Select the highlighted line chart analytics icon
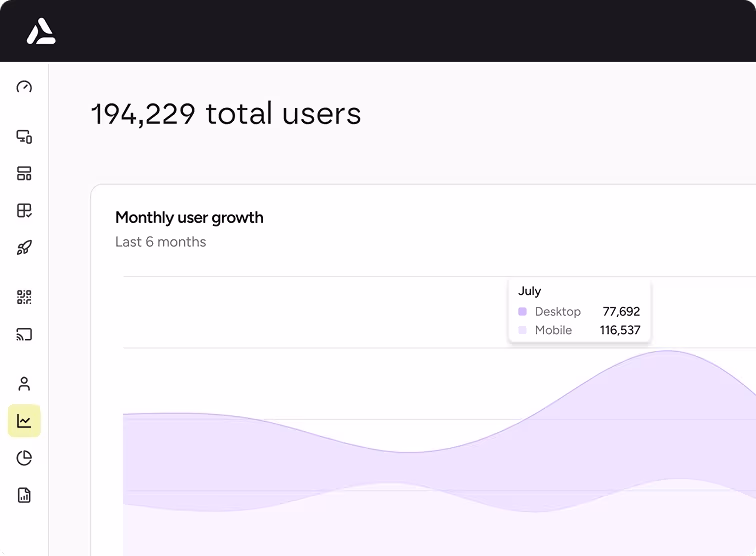The width and height of the screenshot is (756, 556). [x=24, y=421]
